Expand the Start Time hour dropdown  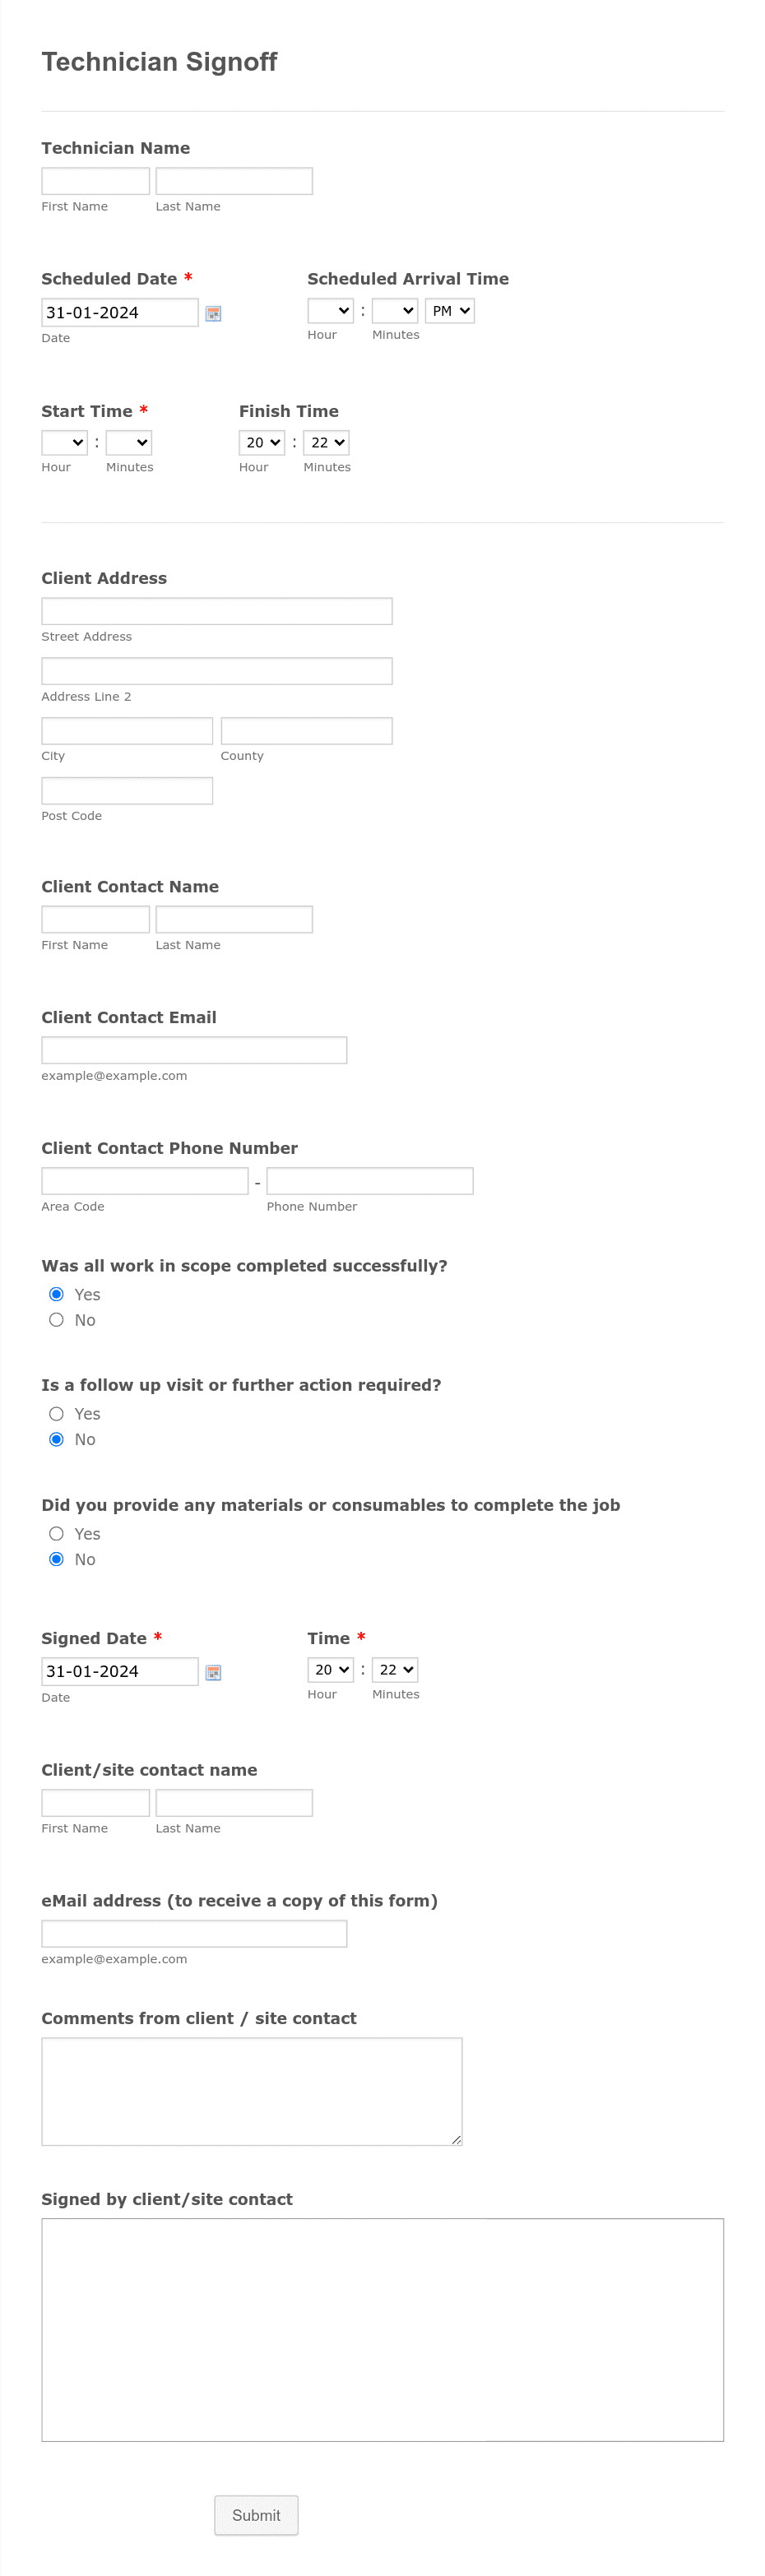point(64,443)
